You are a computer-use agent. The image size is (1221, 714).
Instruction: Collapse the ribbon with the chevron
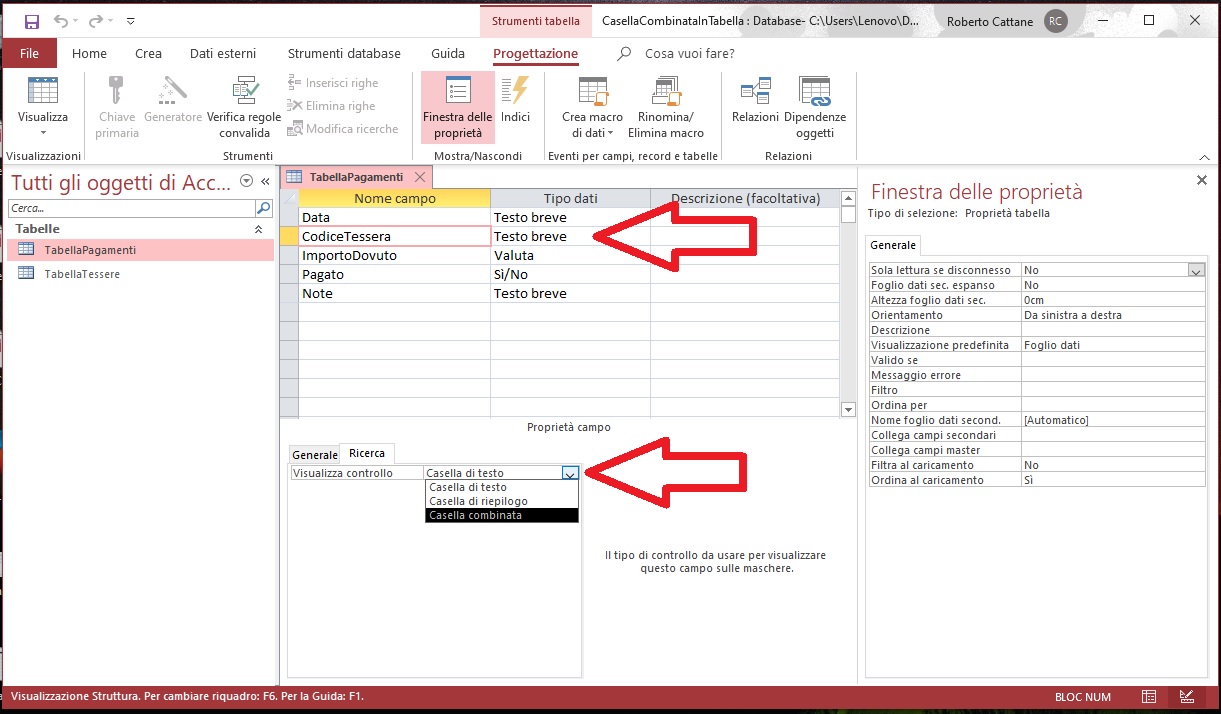(x=1204, y=156)
